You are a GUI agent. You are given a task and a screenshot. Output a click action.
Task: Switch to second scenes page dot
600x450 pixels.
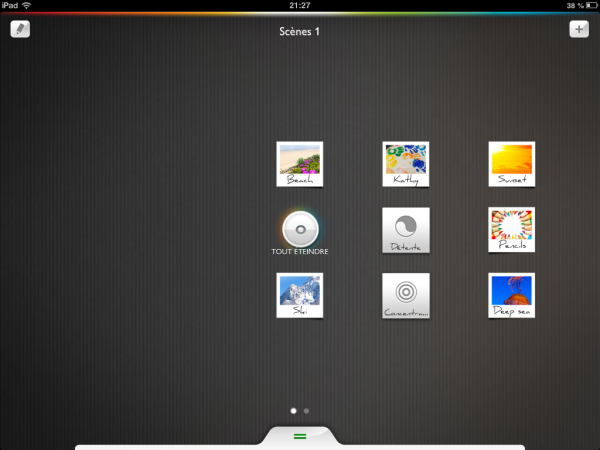pyautogui.click(x=306, y=410)
